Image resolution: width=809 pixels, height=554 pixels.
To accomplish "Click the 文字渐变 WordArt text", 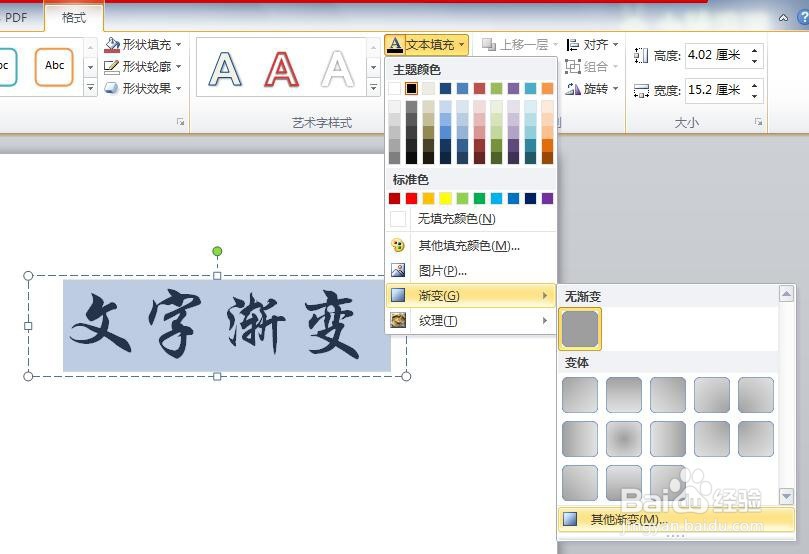I will click(215, 325).
